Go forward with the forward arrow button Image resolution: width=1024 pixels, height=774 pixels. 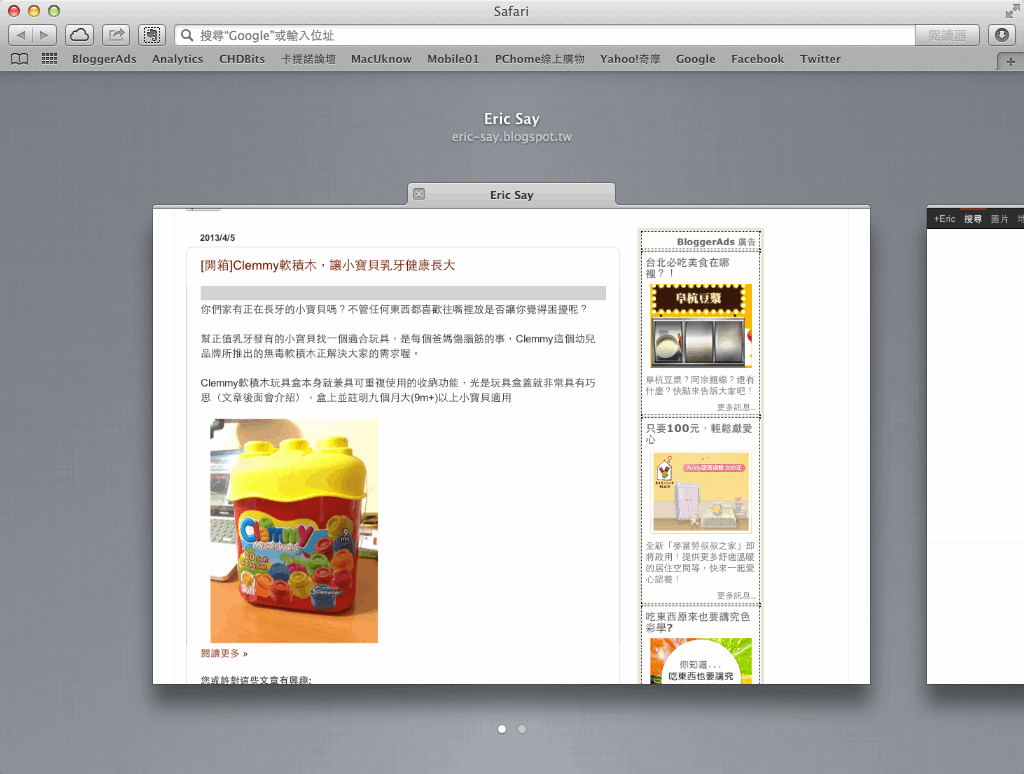pos(44,35)
